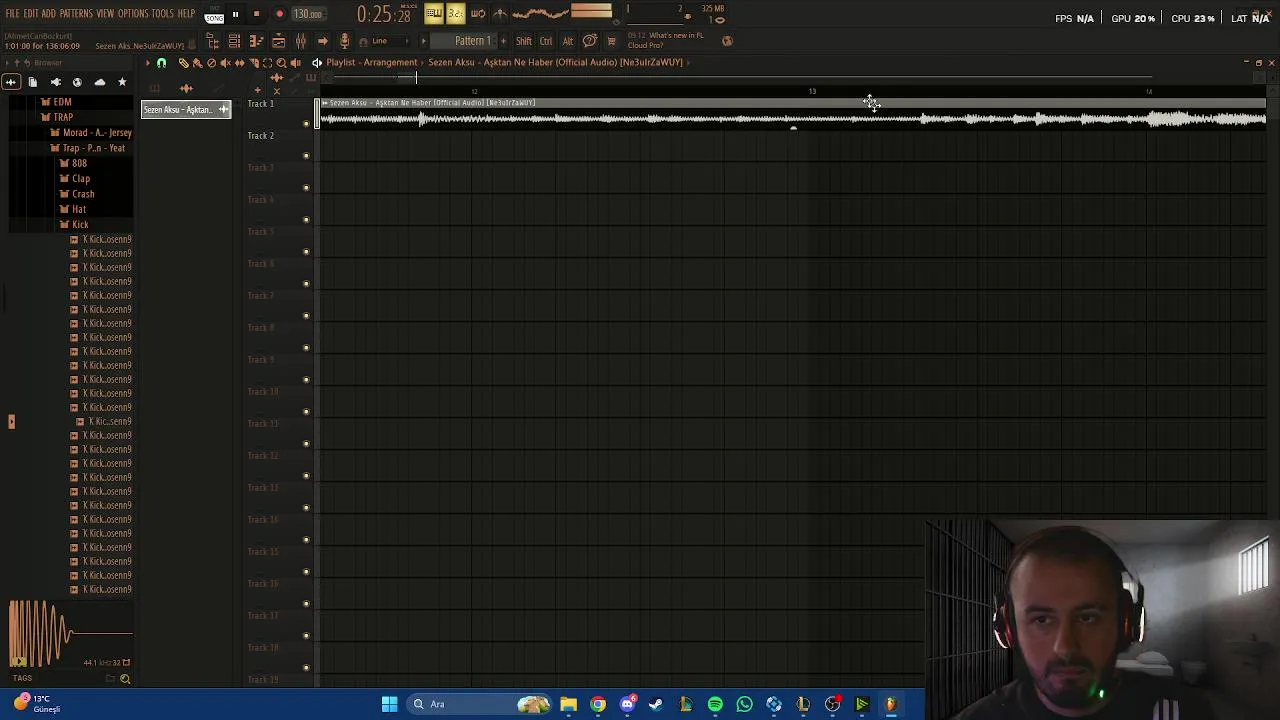Click the 0:25:28 time display
Viewport: 1280px width, 720px height.
click(384, 15)
